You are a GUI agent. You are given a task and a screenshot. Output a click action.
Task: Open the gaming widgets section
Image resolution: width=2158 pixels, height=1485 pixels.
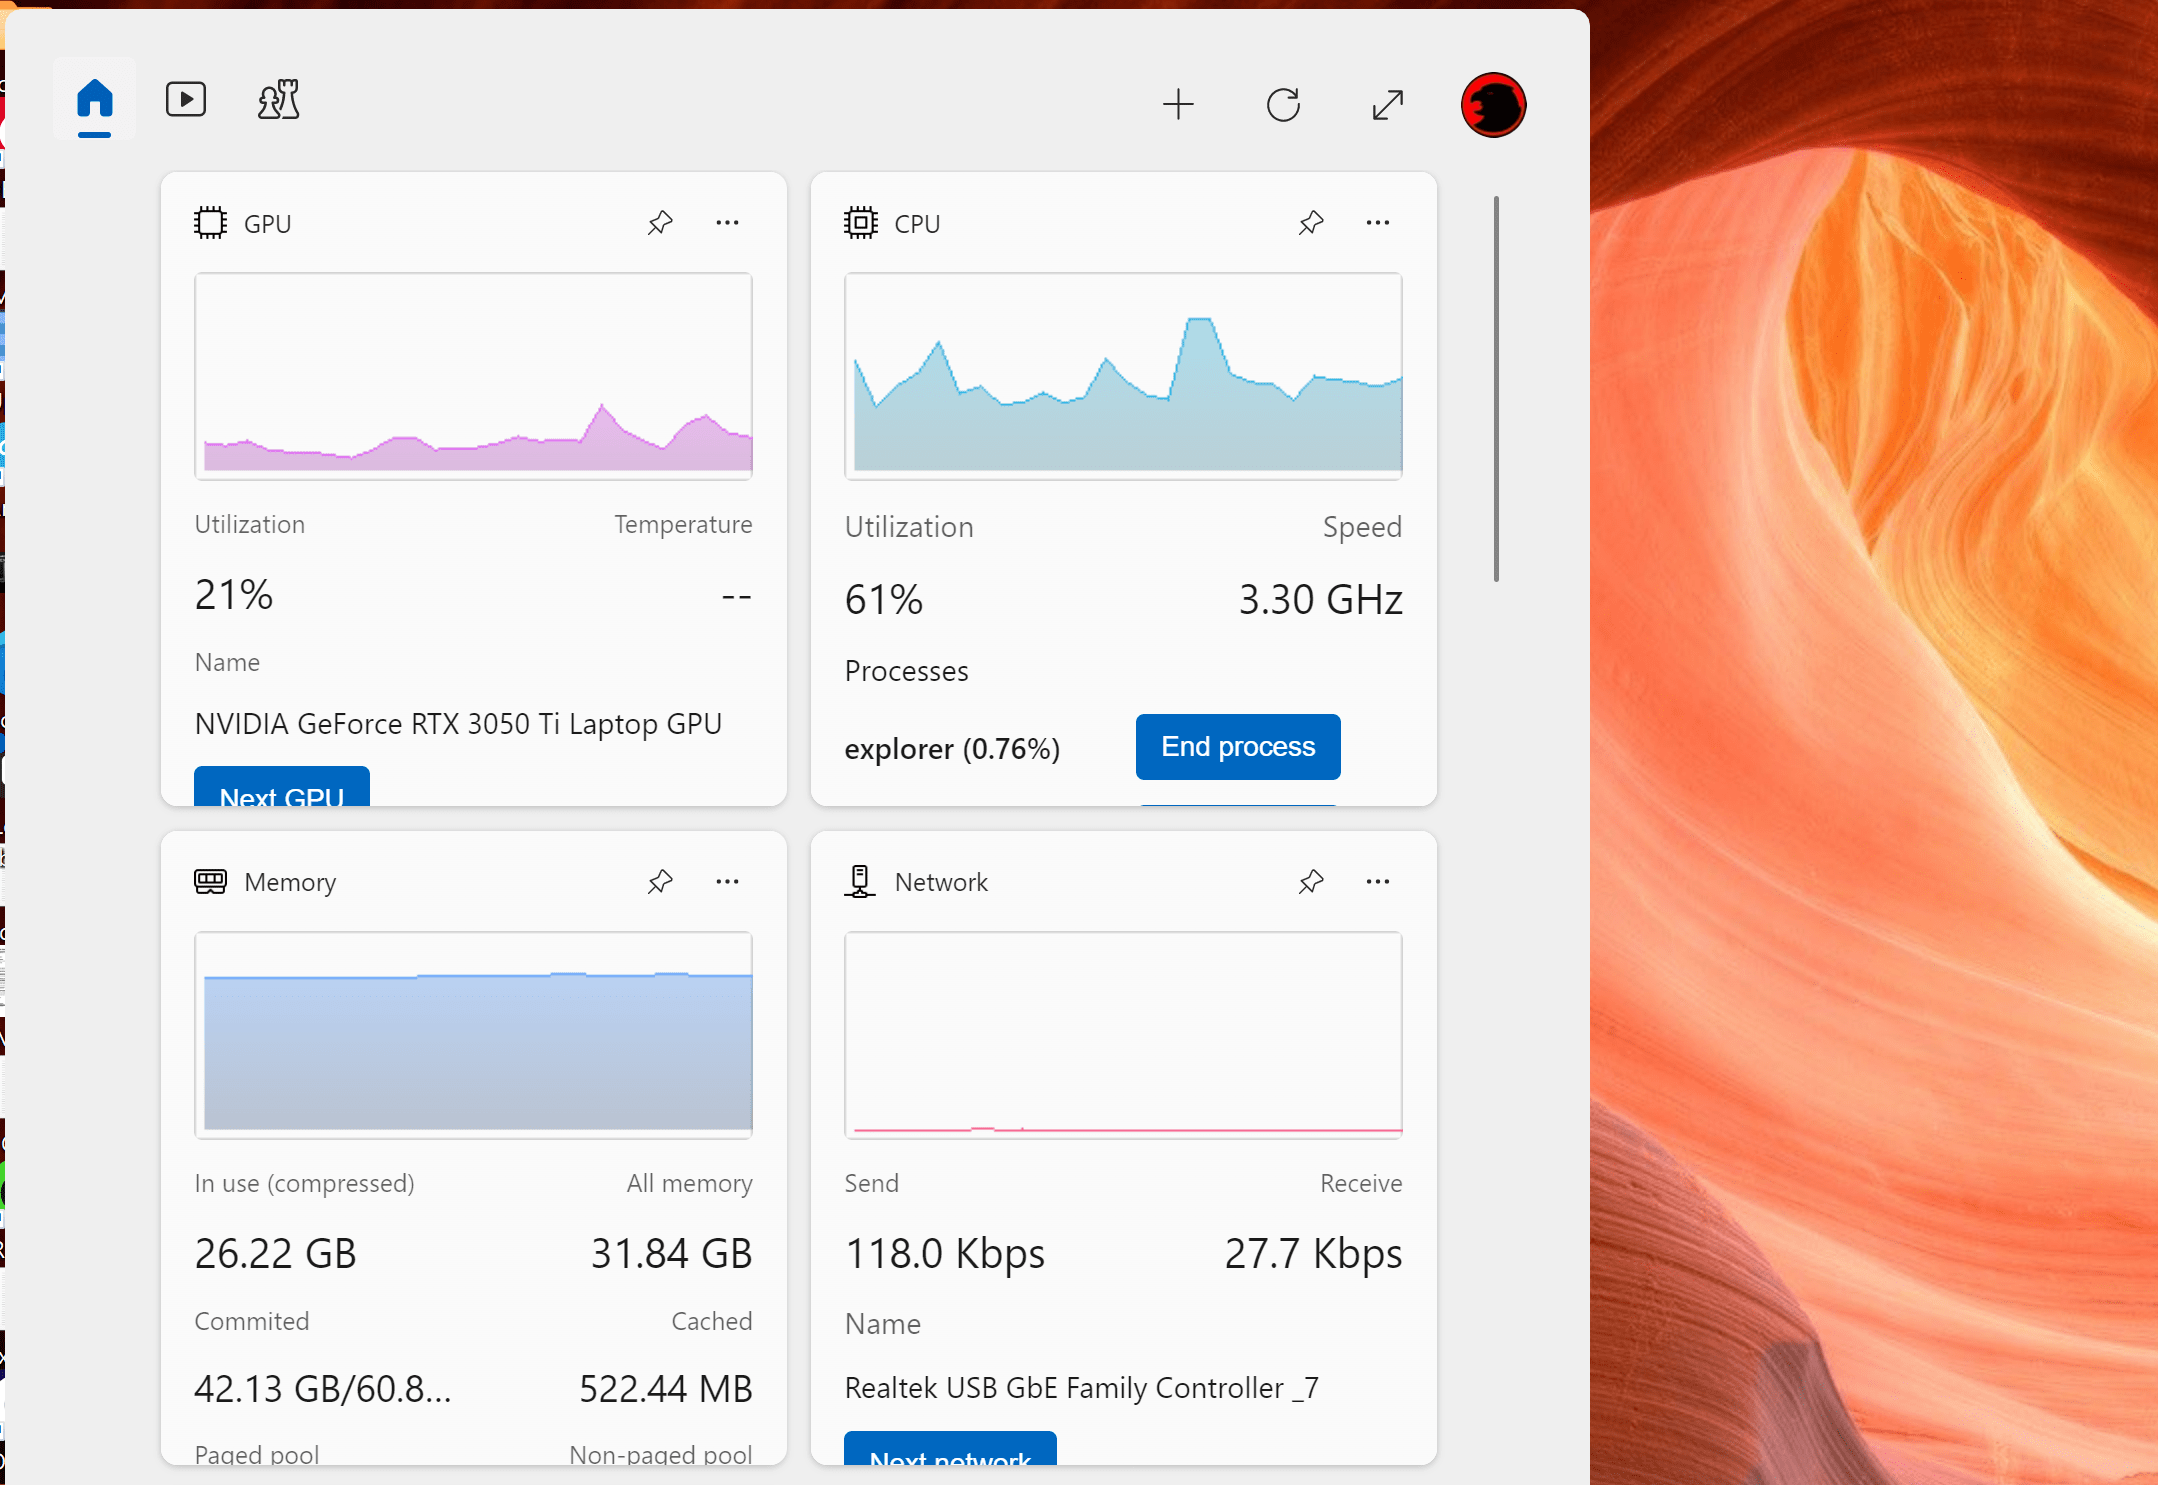tap(277, 99)
